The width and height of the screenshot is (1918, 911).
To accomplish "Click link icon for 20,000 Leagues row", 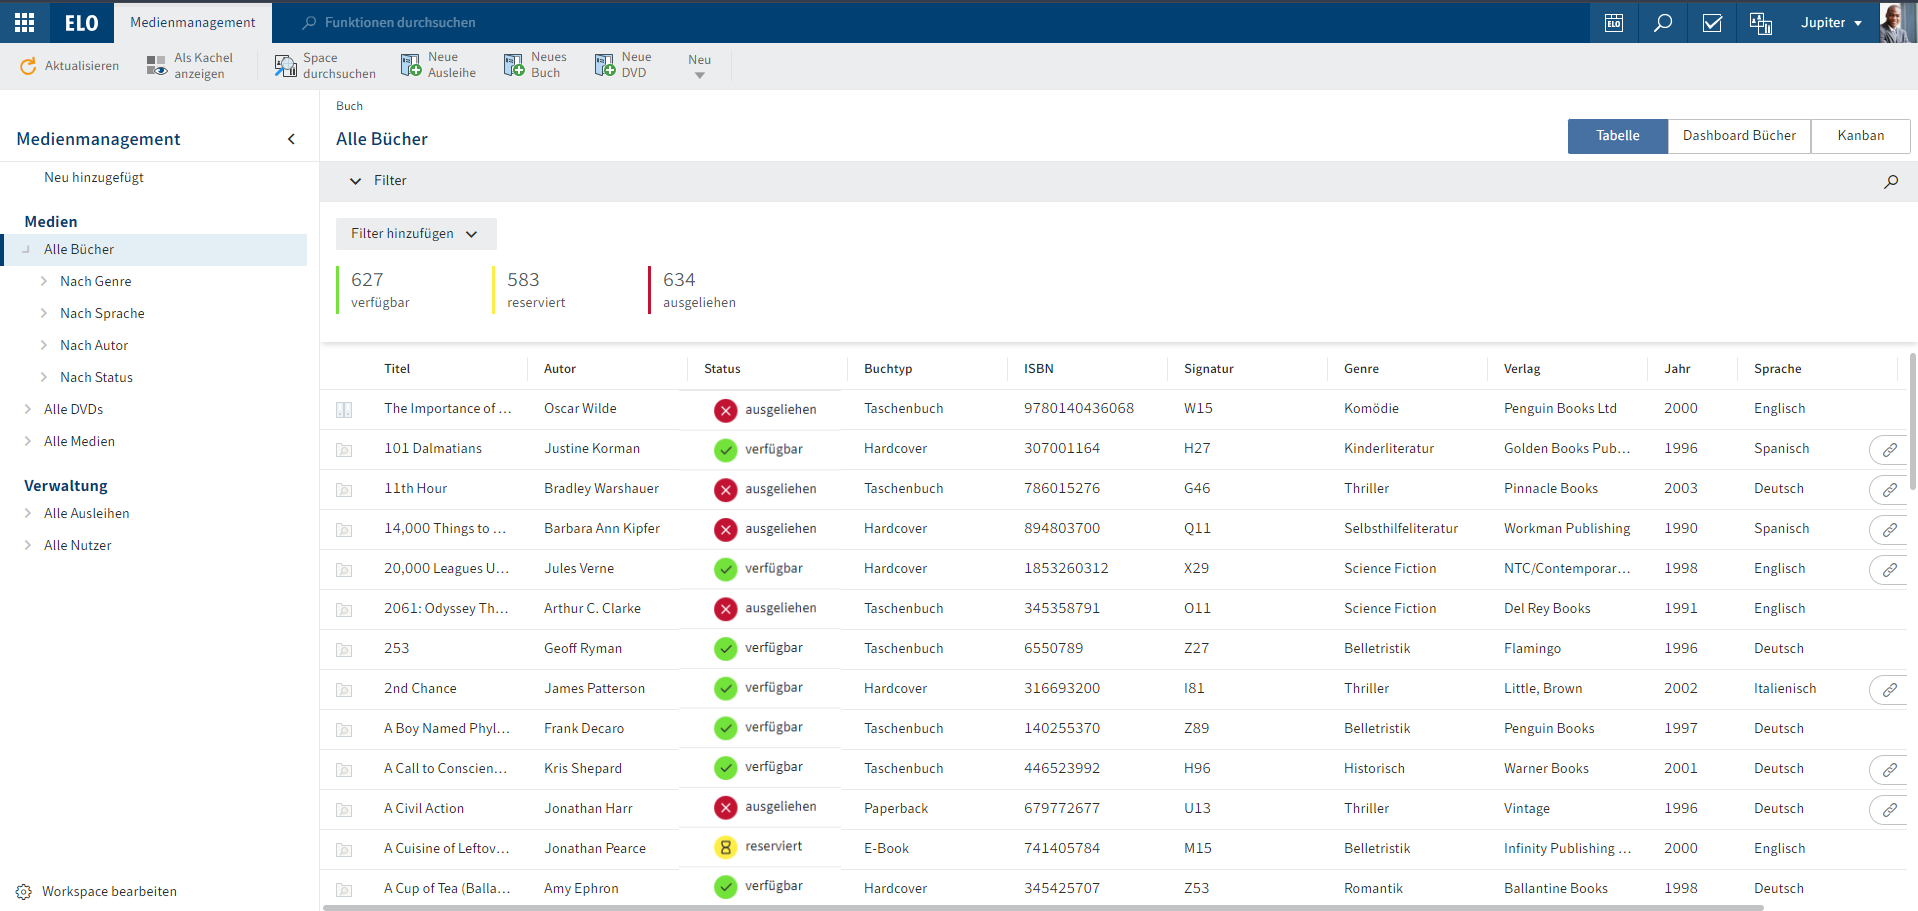I will pyautogui.click(x=1889, y=570).
